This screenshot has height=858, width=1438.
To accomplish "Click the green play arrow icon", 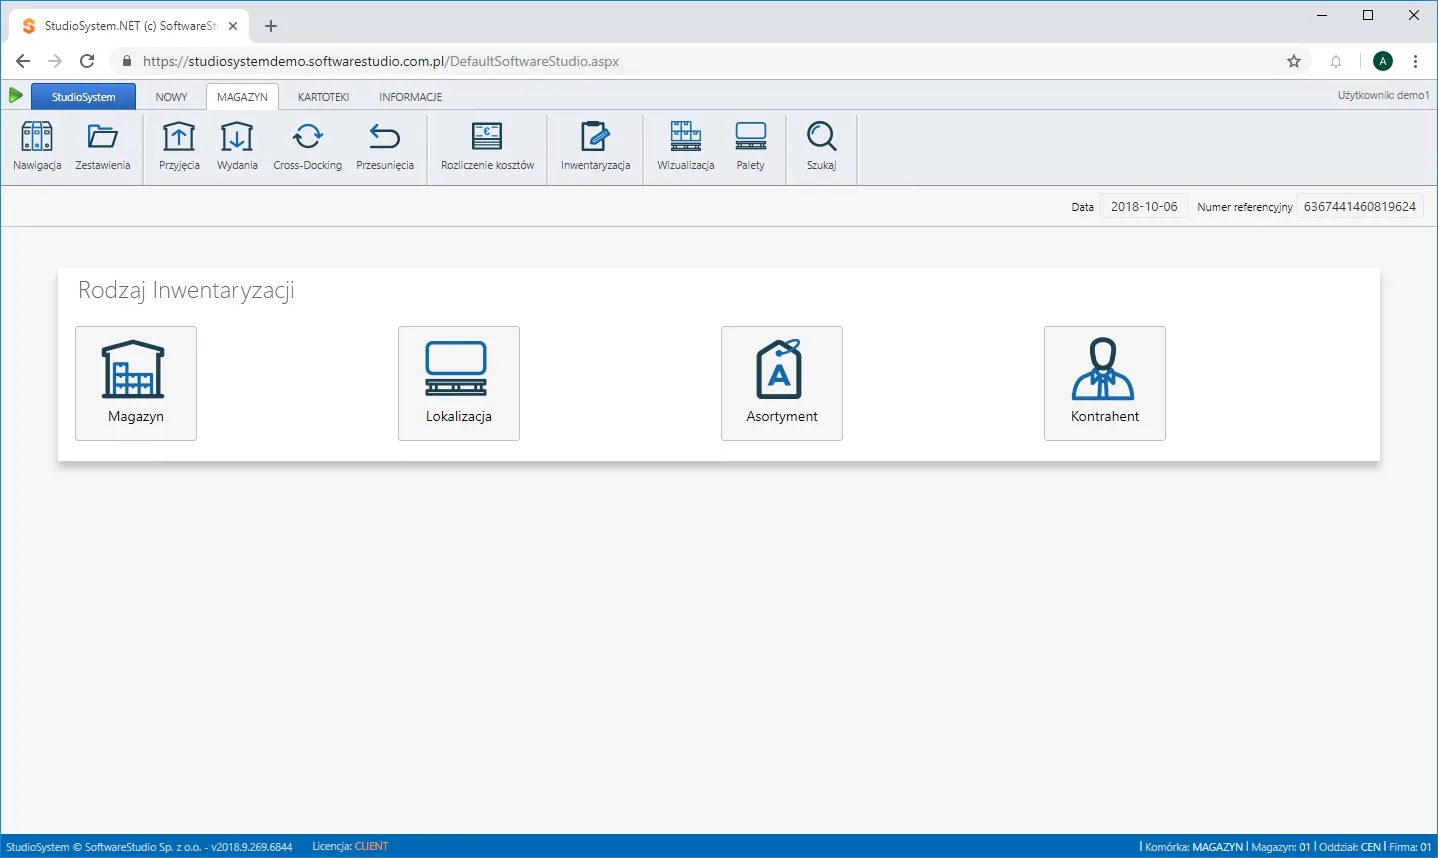I will 15,96.
